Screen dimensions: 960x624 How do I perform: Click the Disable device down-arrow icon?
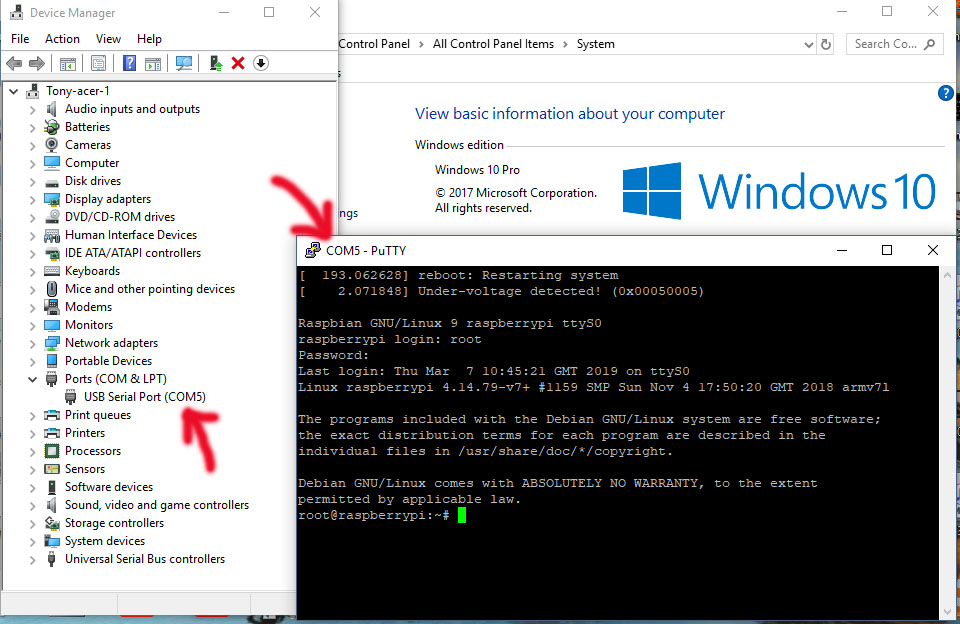coord(261,63)
